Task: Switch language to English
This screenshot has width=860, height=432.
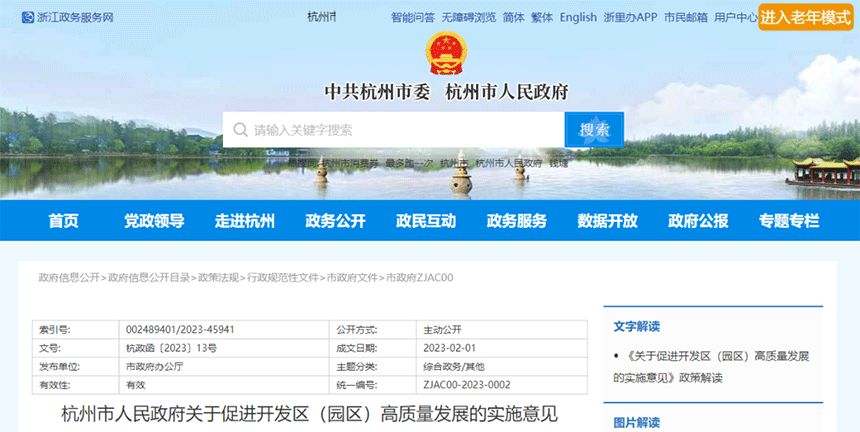Action: click(x=578, y=17)
